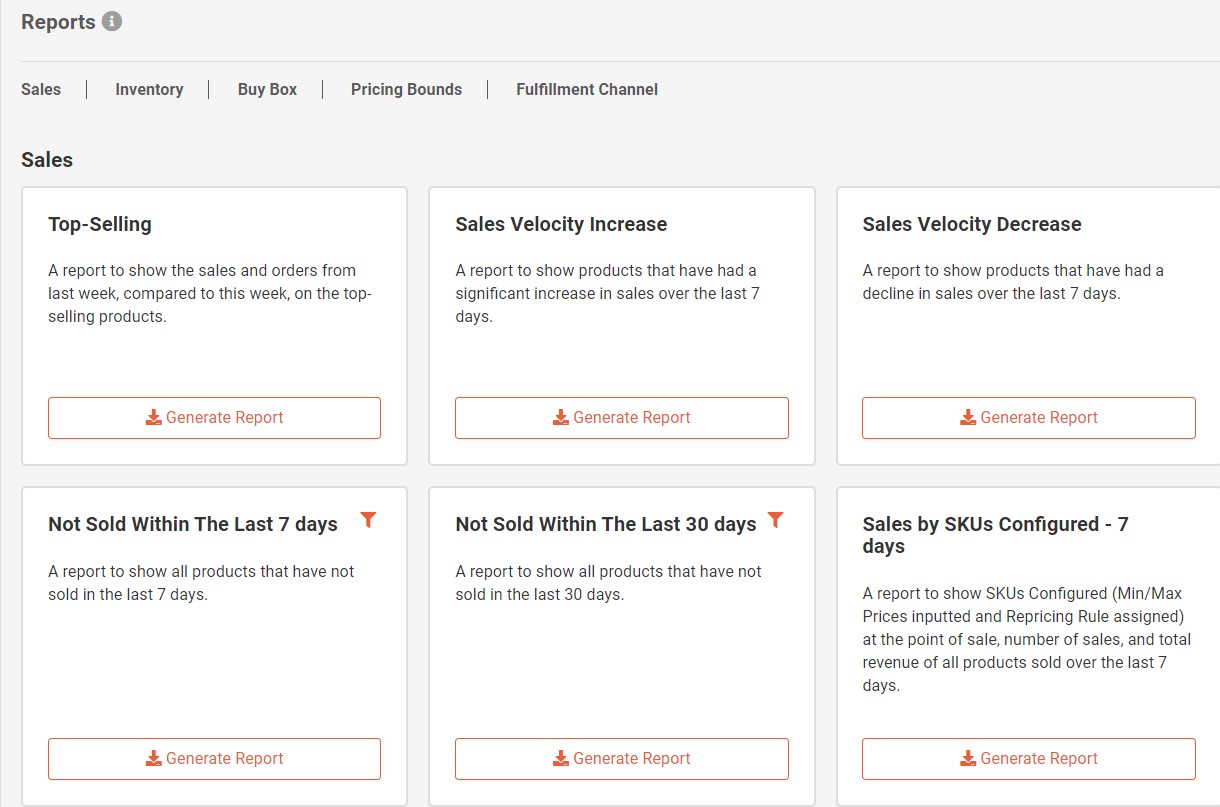Switch to the Buy Box tab
The height and width of the screenshot is (807, 1220).
coord(267,89)
